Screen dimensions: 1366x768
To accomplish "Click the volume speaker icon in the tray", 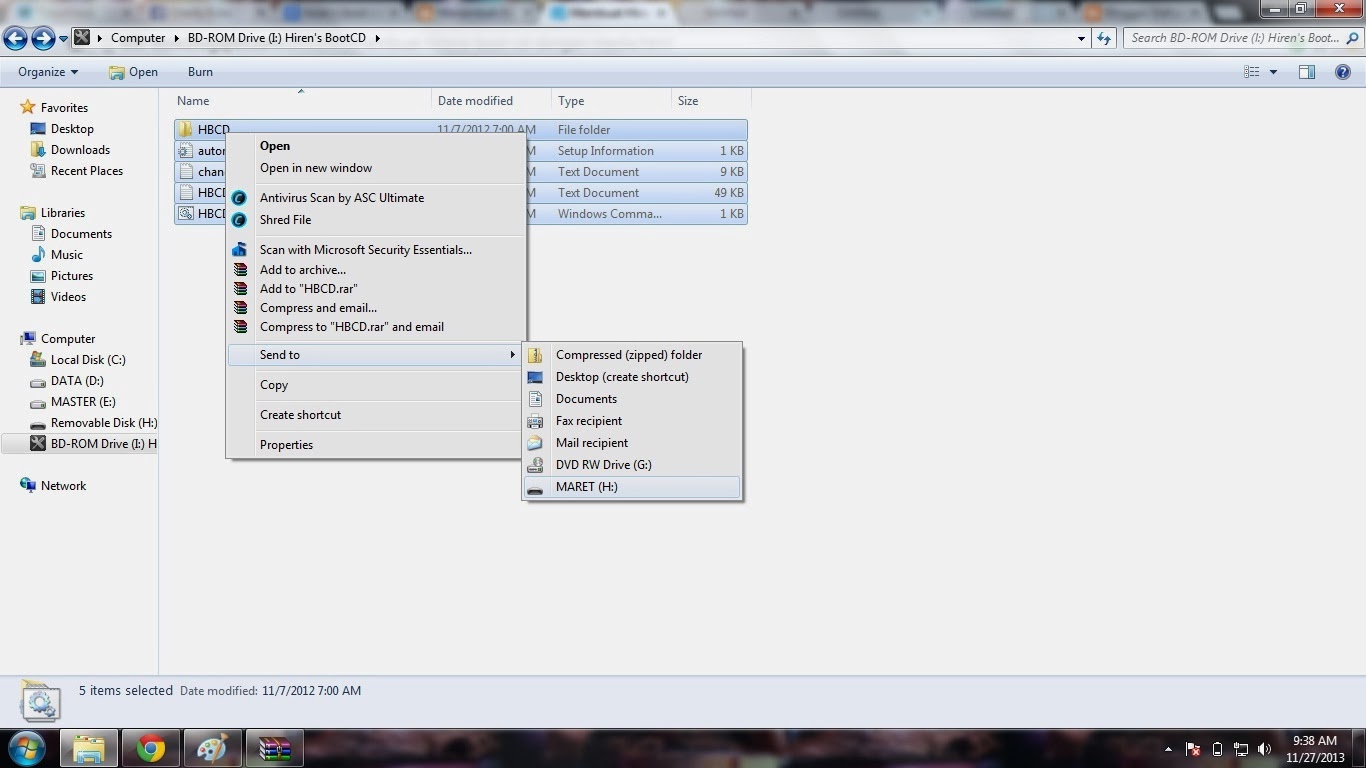I will (1264, 749).
